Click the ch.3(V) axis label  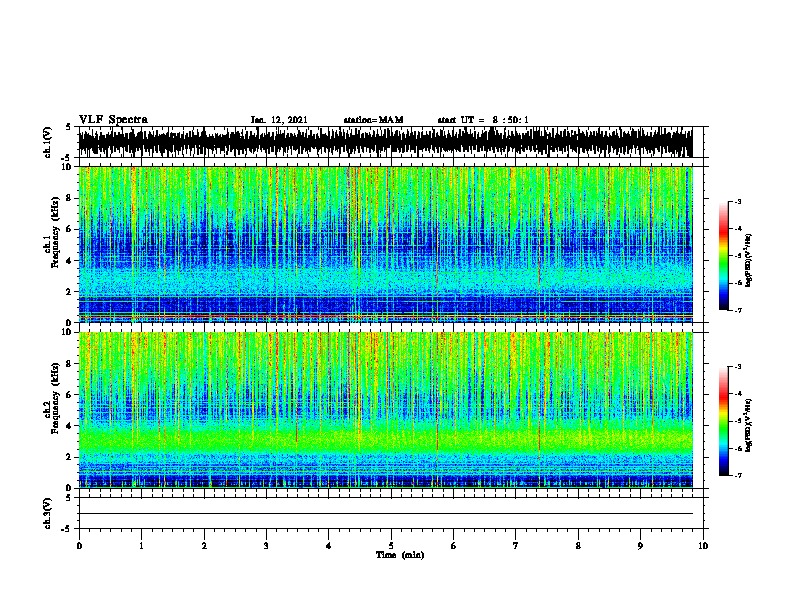pyautogui.click(x=47, y=513)
